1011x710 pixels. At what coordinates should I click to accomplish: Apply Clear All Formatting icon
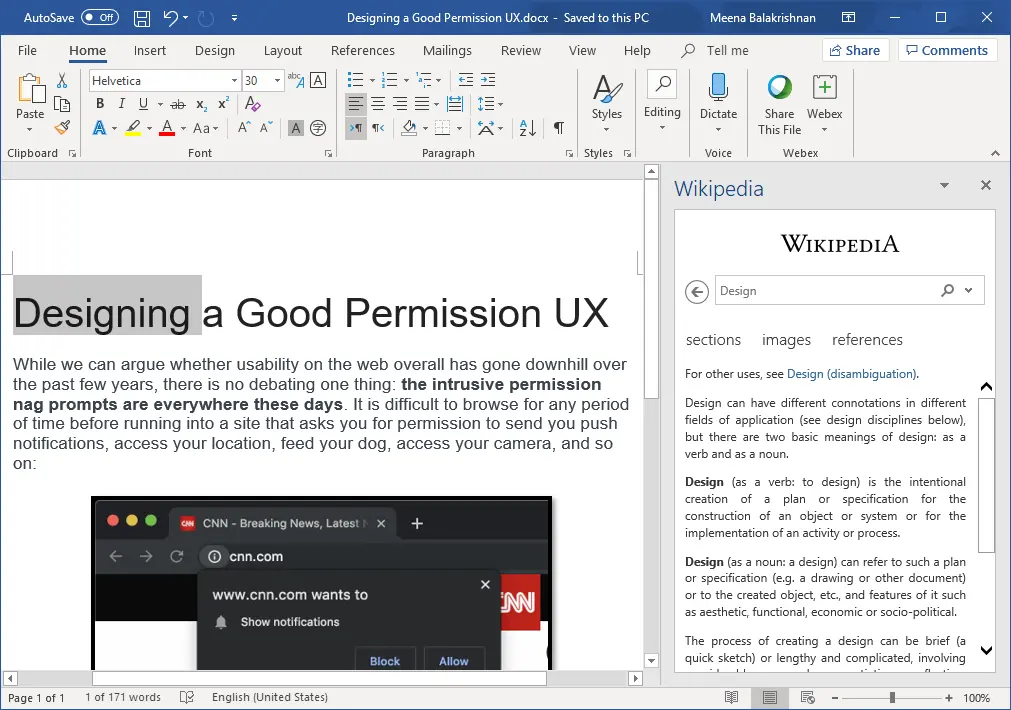[253, 104]
